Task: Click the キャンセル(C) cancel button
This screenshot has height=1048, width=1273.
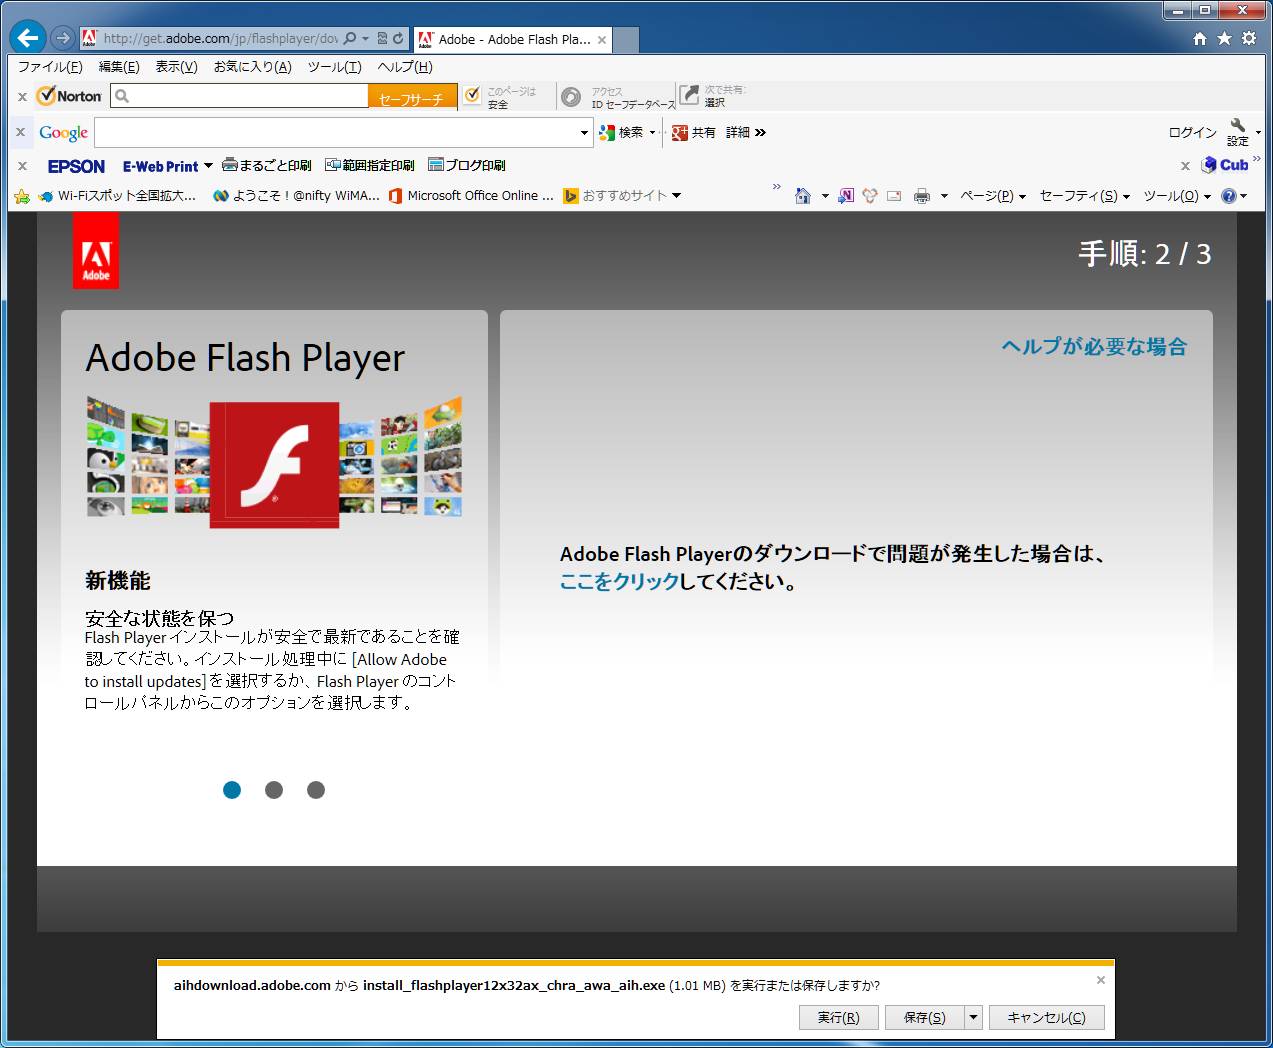Action: coord(1046,1017)
